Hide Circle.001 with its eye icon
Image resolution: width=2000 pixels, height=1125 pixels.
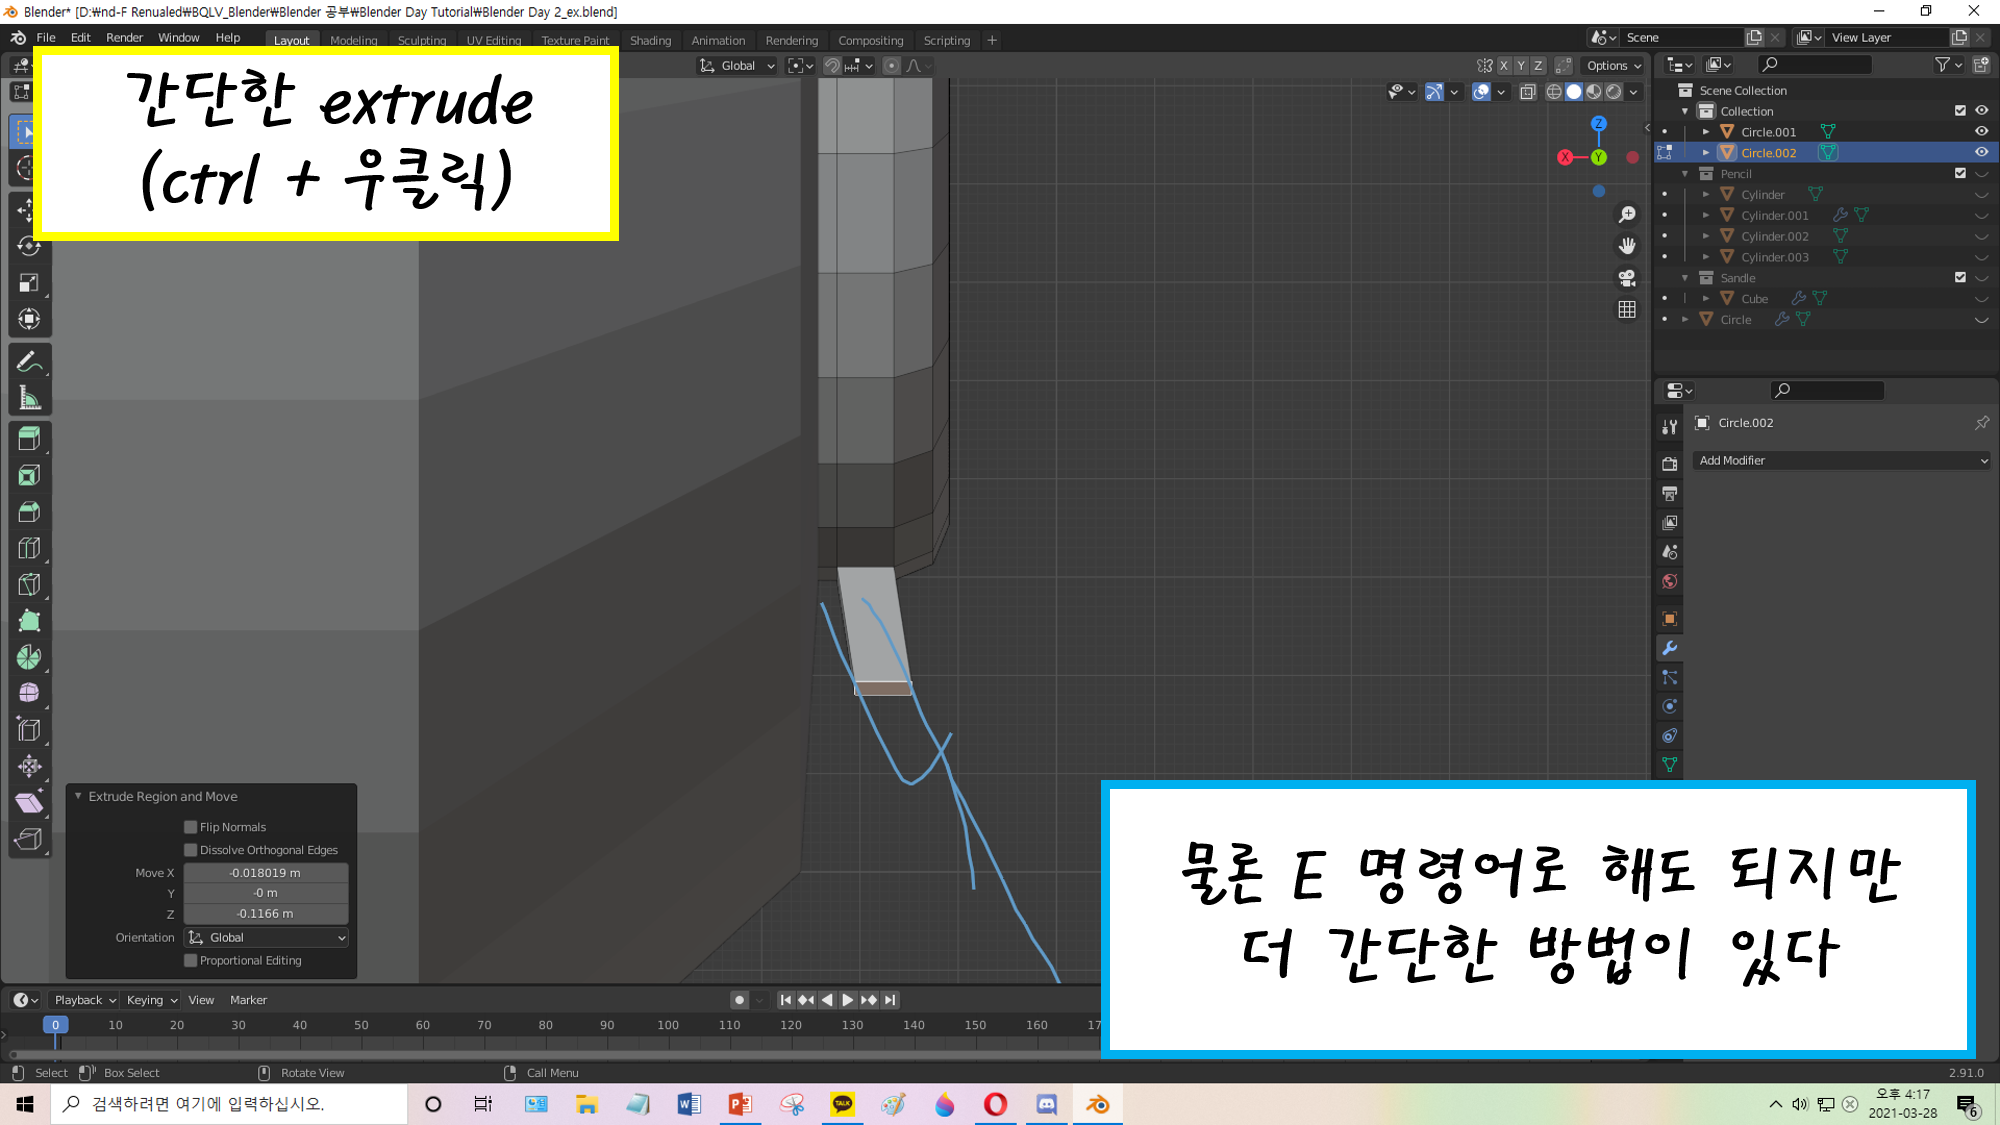click(x=1981, y=132)
